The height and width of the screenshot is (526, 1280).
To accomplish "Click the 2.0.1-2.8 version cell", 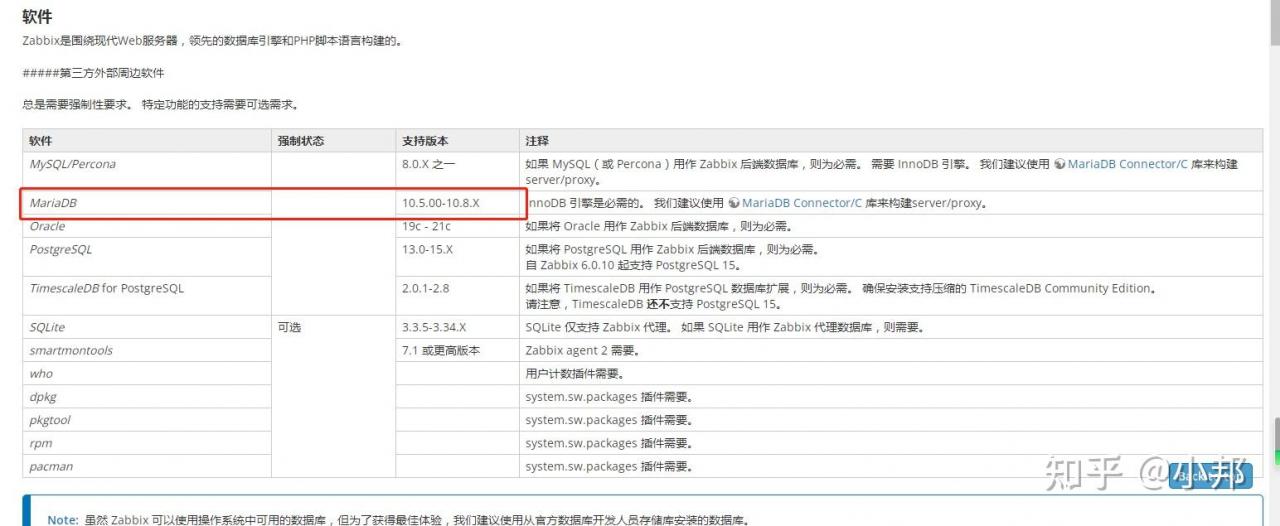I will (457, 296).
